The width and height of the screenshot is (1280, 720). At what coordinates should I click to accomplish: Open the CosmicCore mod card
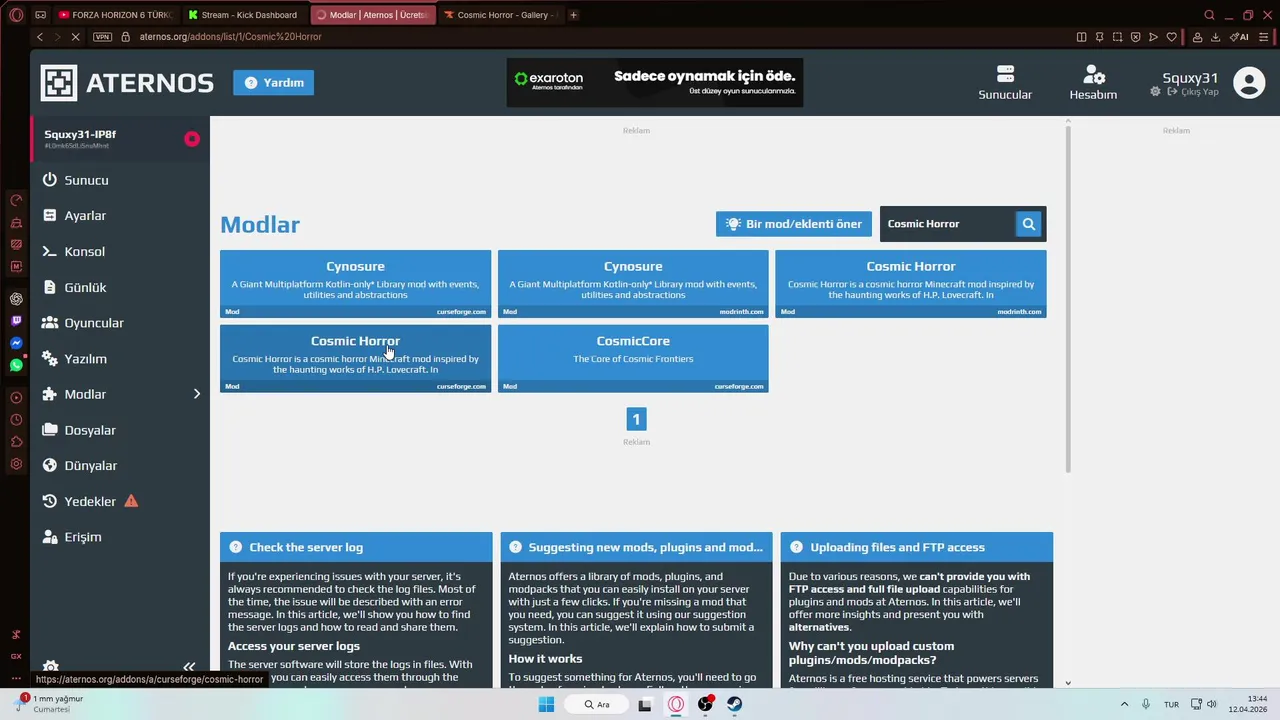(x=633, y=358)
